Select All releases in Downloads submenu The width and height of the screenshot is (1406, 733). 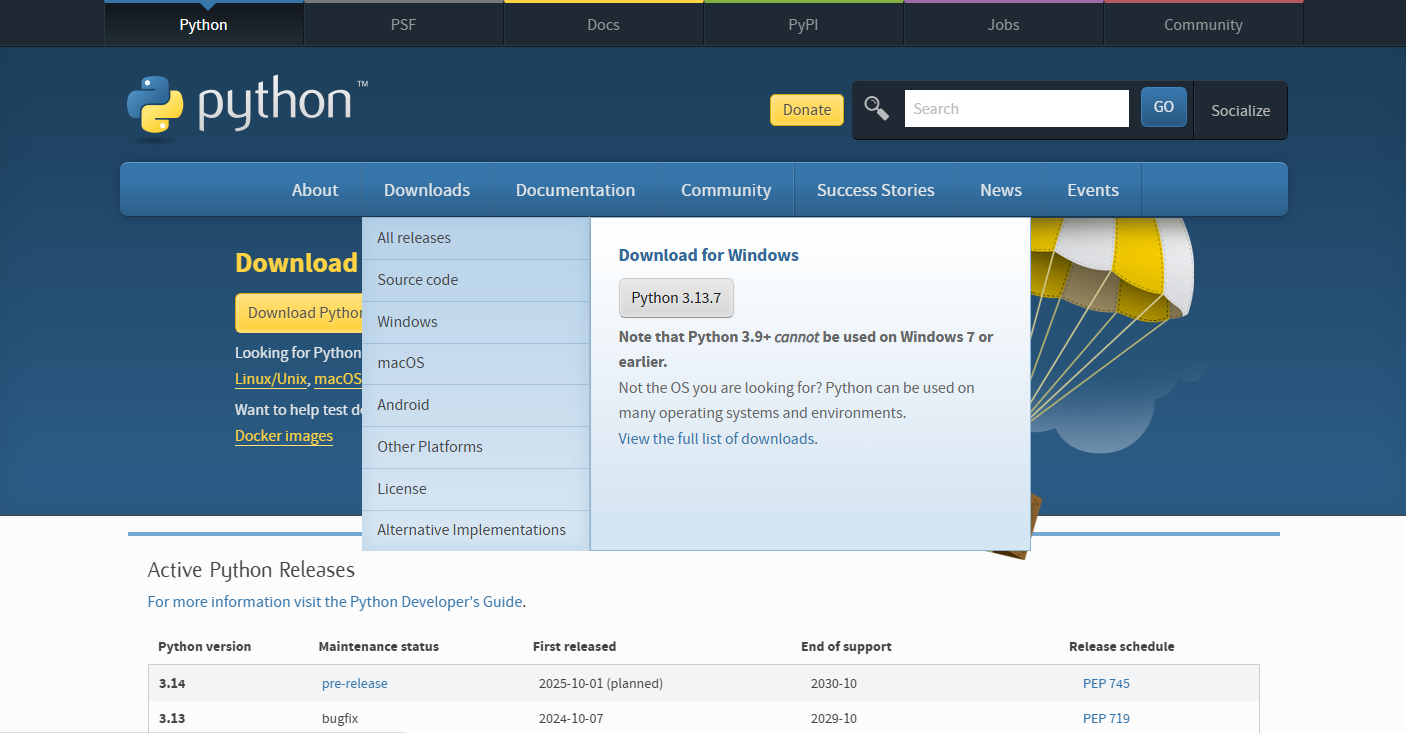pyautogui.click(x=476, y=238)
